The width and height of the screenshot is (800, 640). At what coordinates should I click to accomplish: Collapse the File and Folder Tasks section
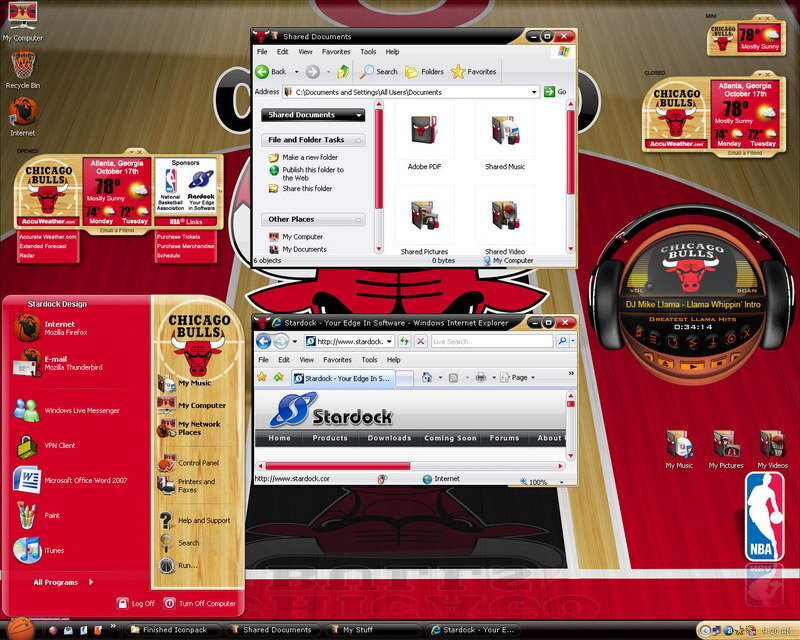[357, 140]
